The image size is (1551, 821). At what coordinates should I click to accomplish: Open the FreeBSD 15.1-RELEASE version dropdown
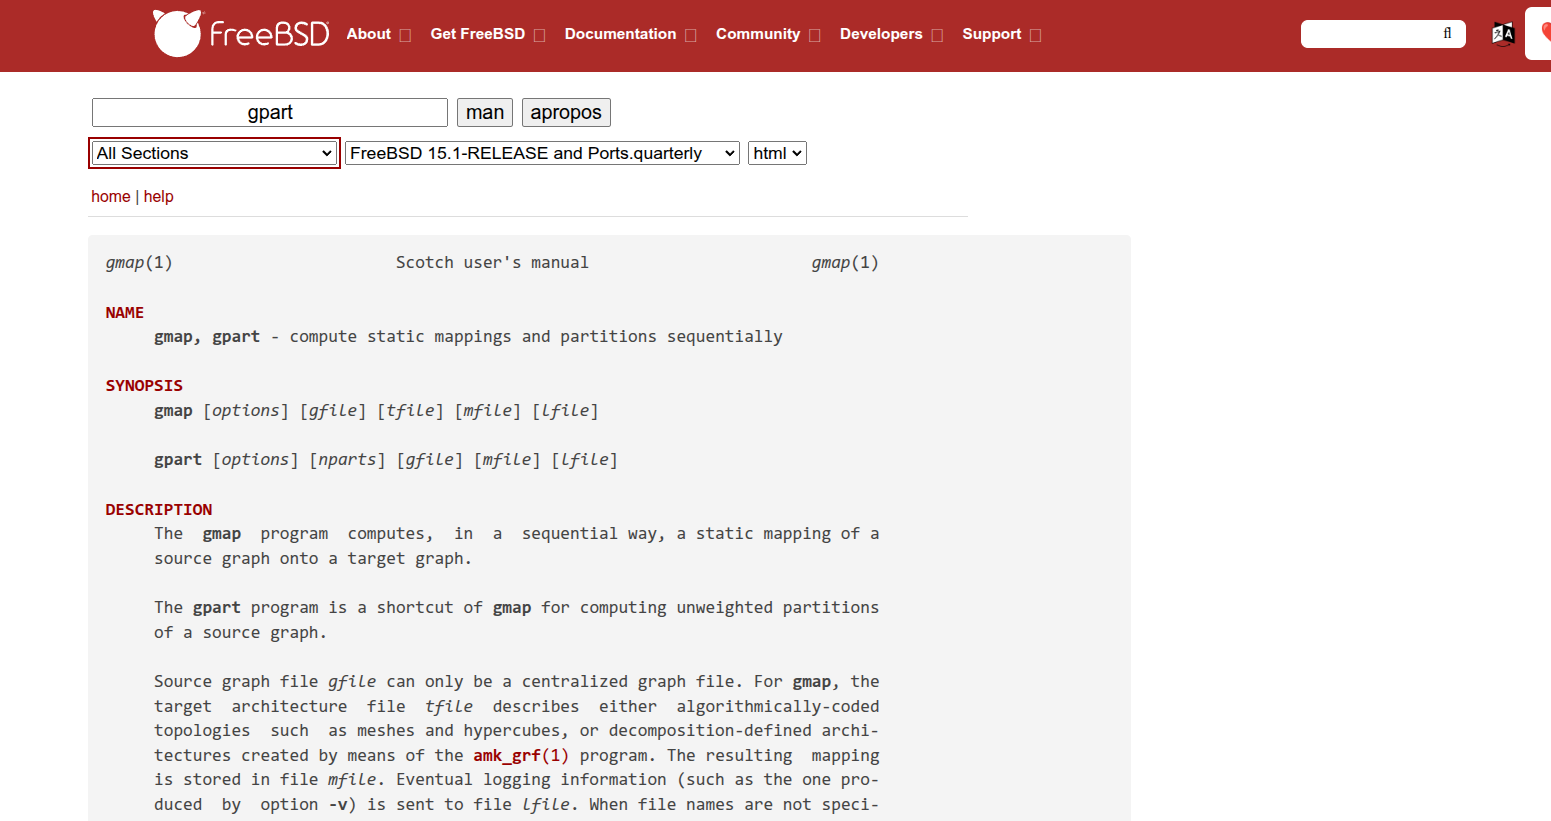tap(542, 153)
